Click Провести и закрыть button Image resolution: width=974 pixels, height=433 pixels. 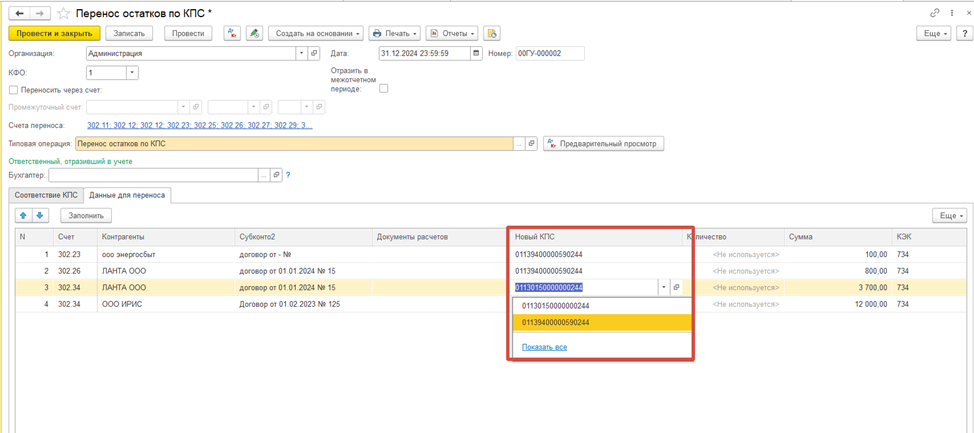55,34
